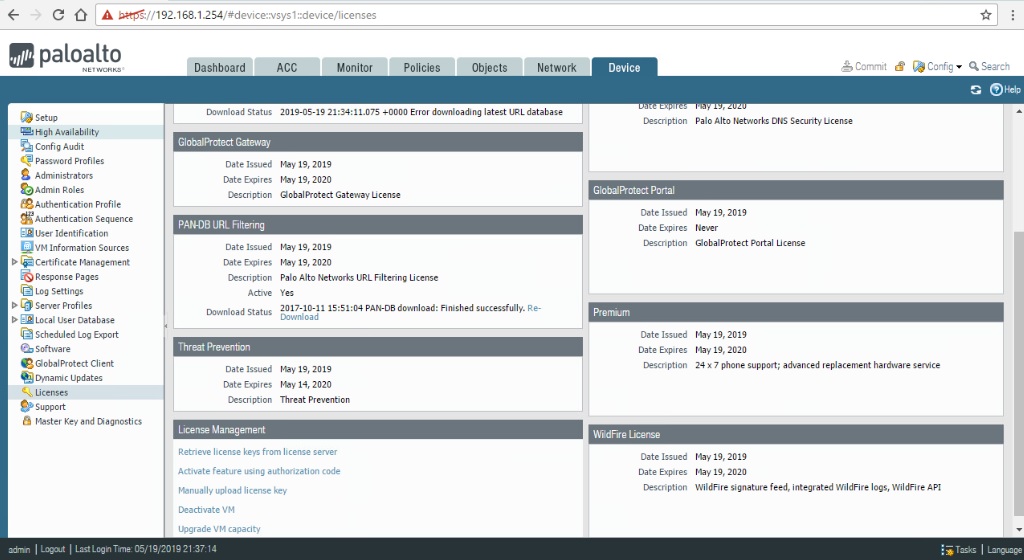
Task: Bookmark page with the star icon
Action: 985,15
